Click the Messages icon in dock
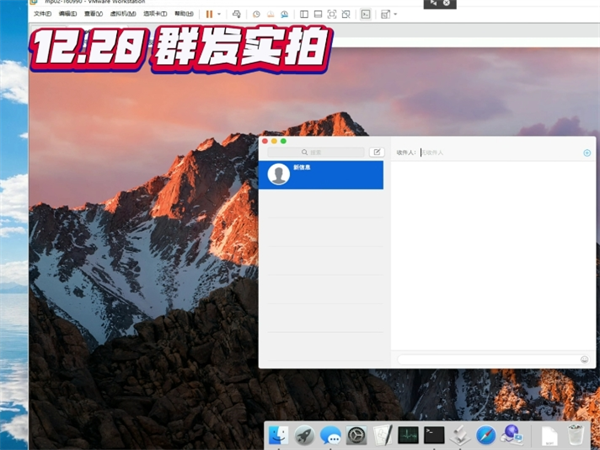This screenshot has width=600, height=450. coord(331,435)
